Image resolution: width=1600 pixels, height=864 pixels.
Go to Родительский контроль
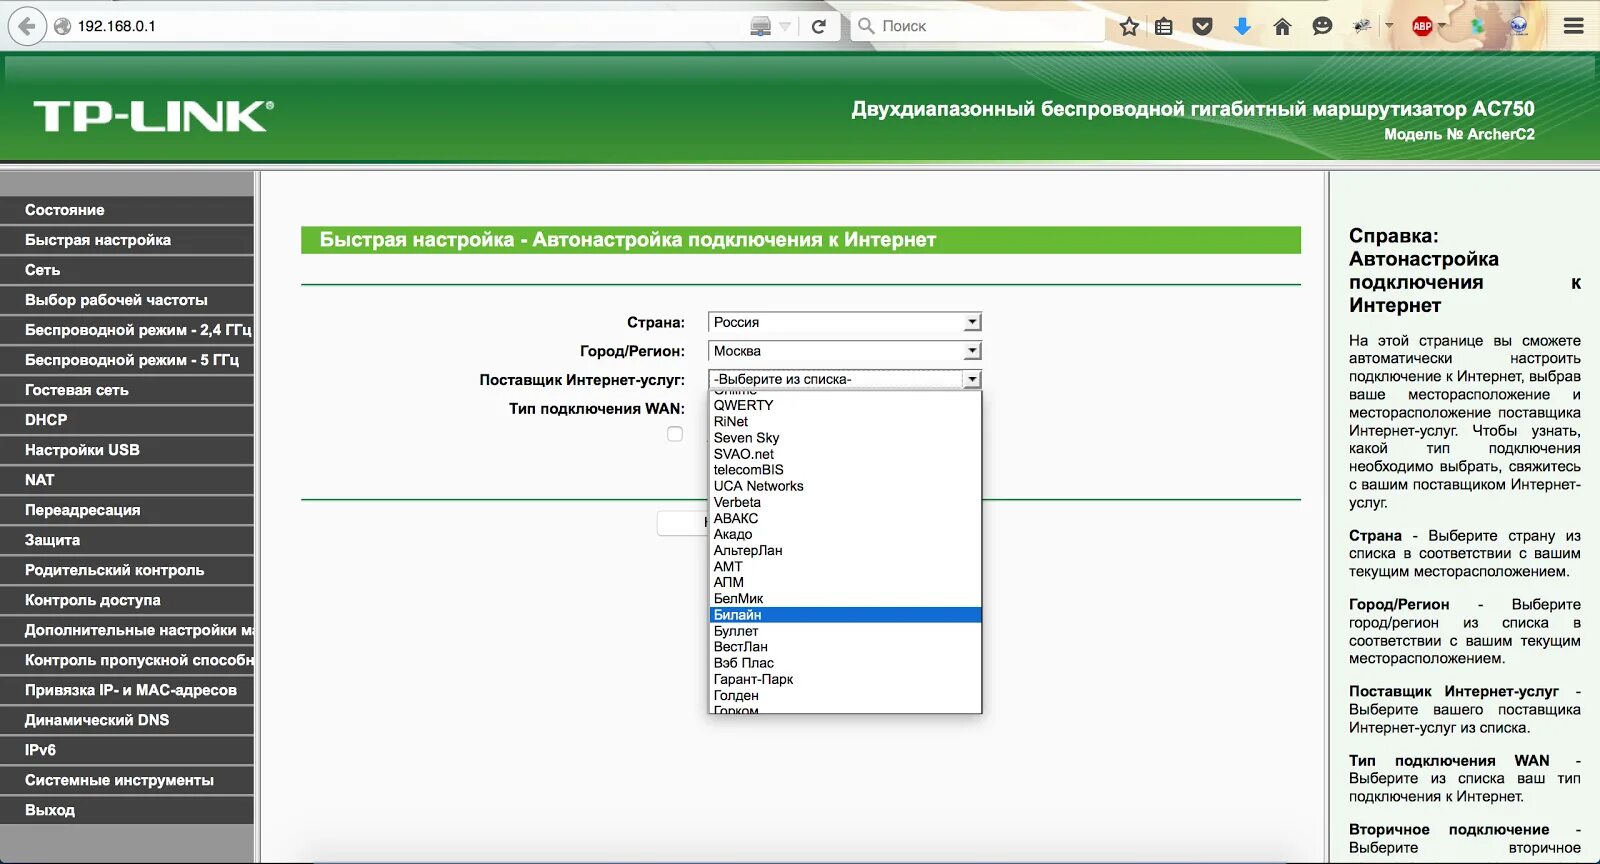point(127,570)
